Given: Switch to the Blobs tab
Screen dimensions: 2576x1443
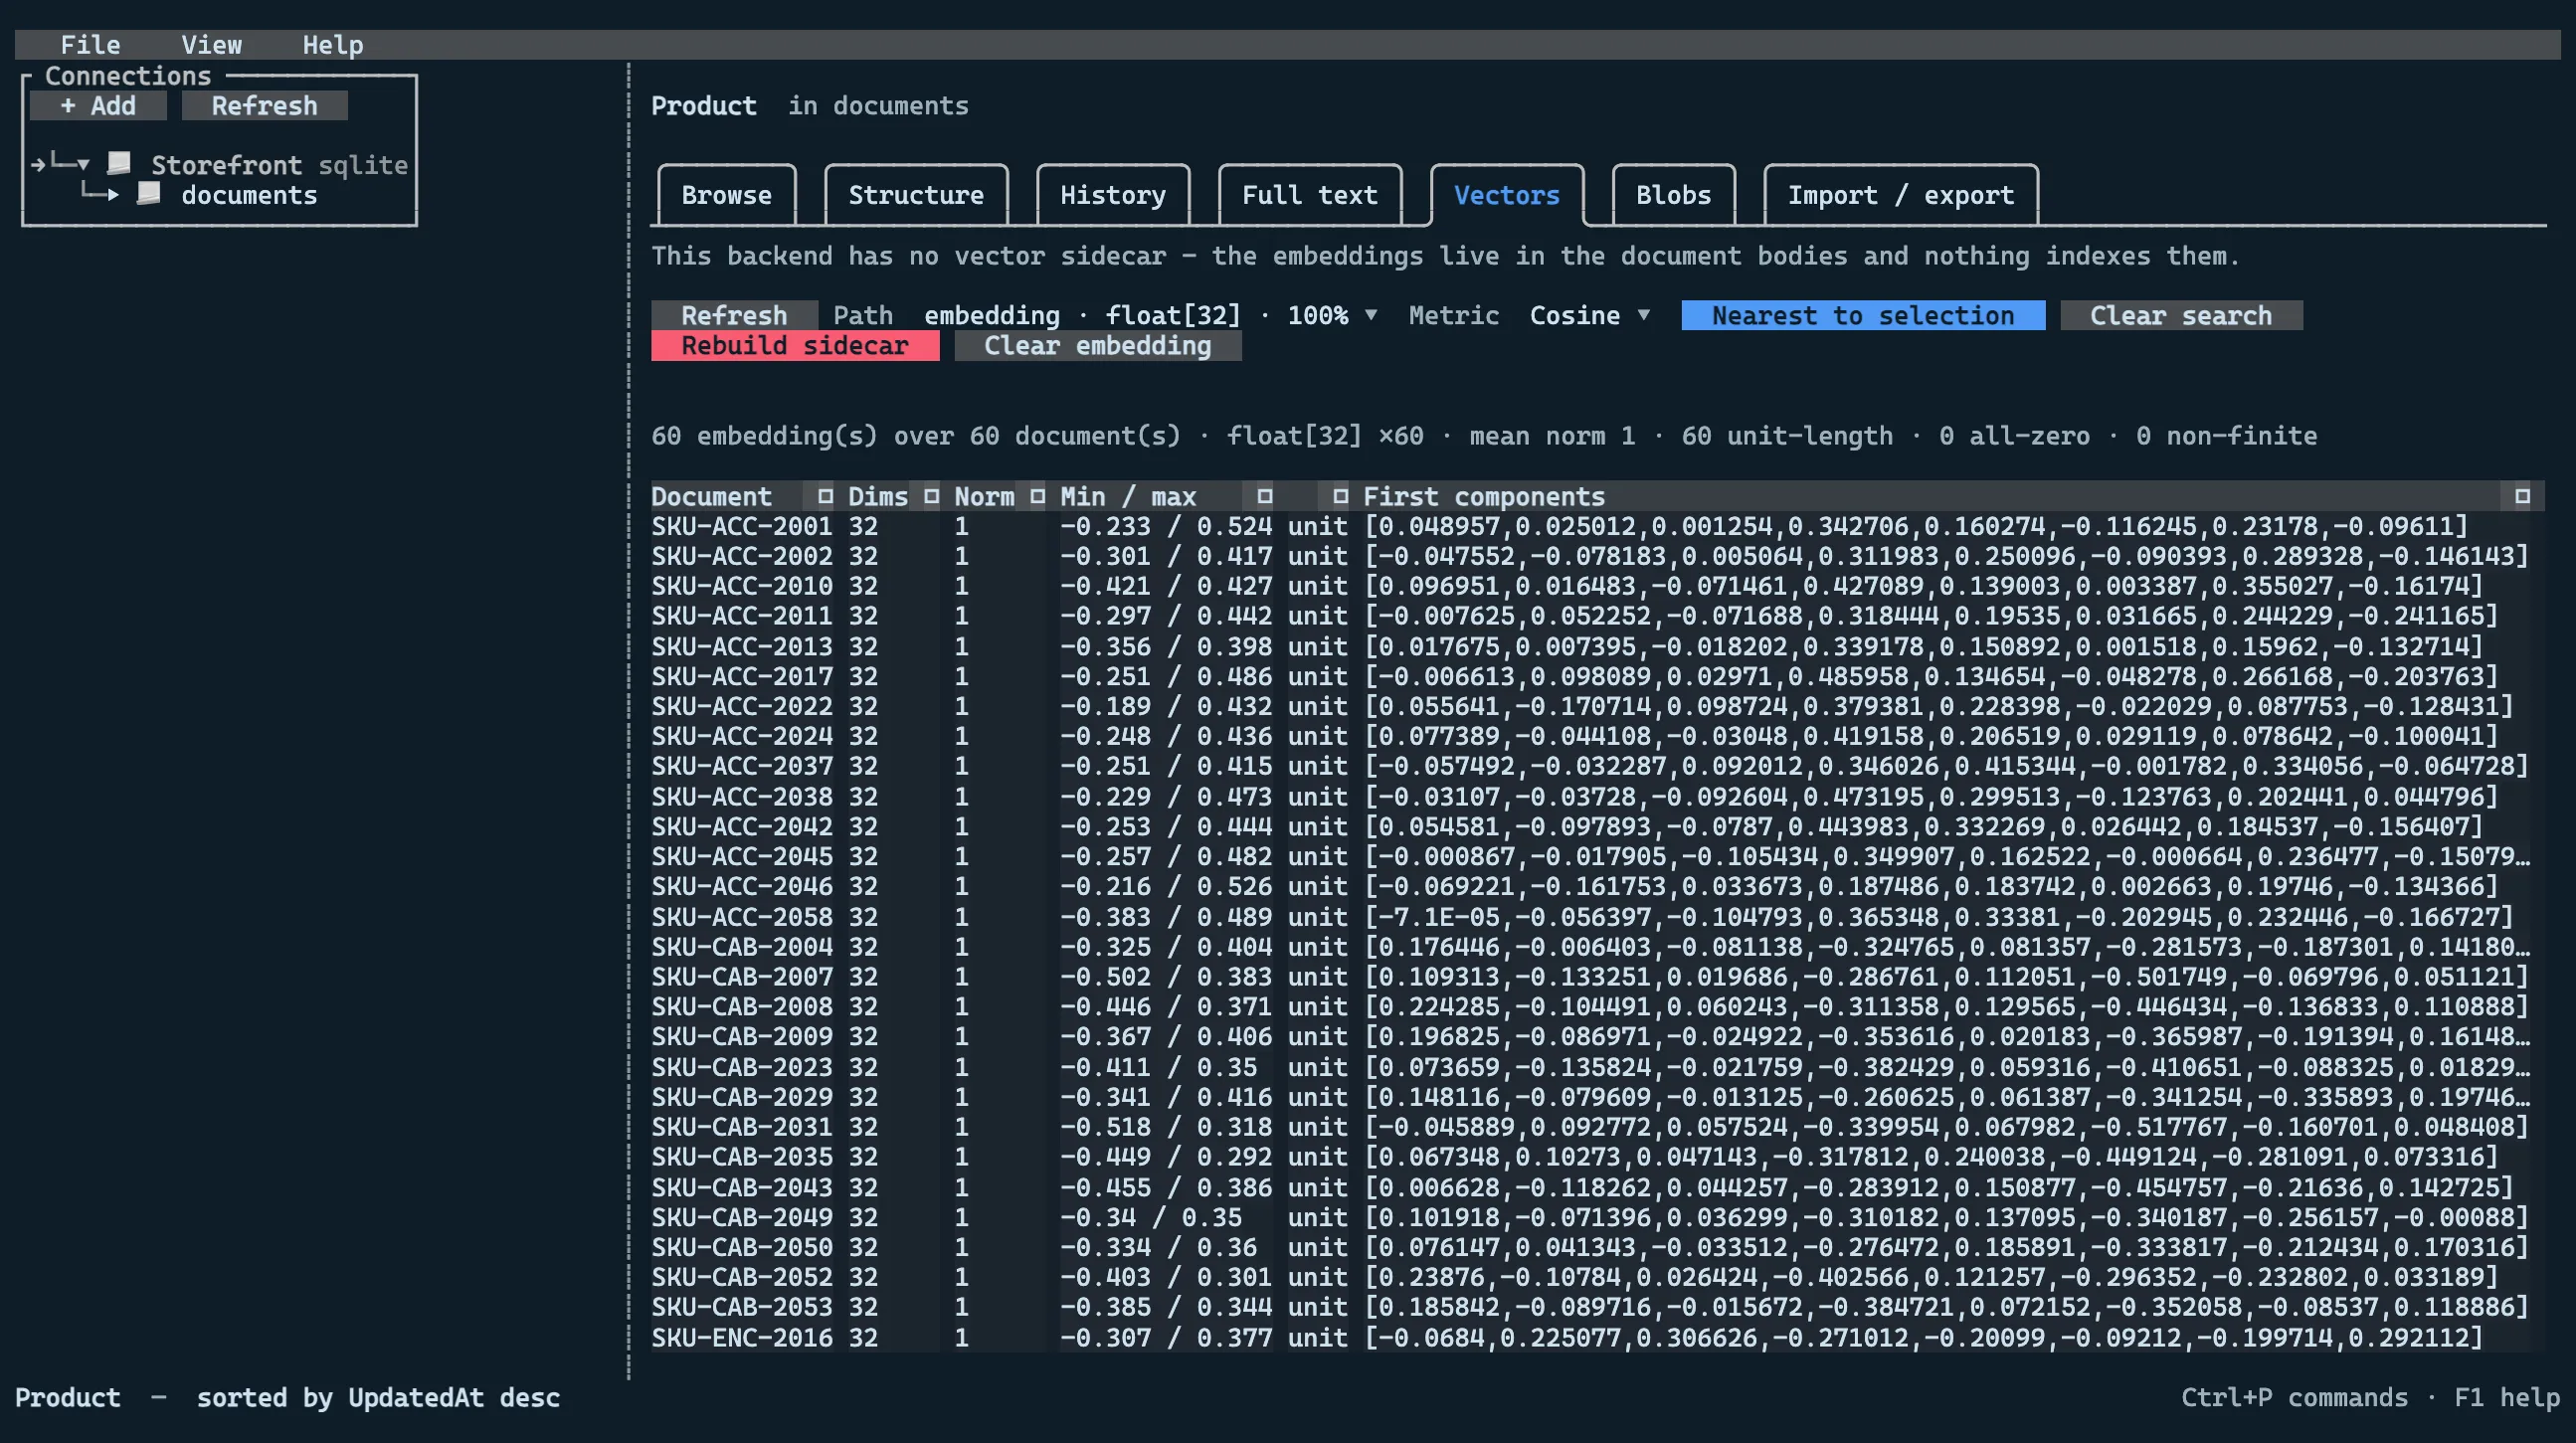Looking at the screenshot, I should (x=1674, y=195).
